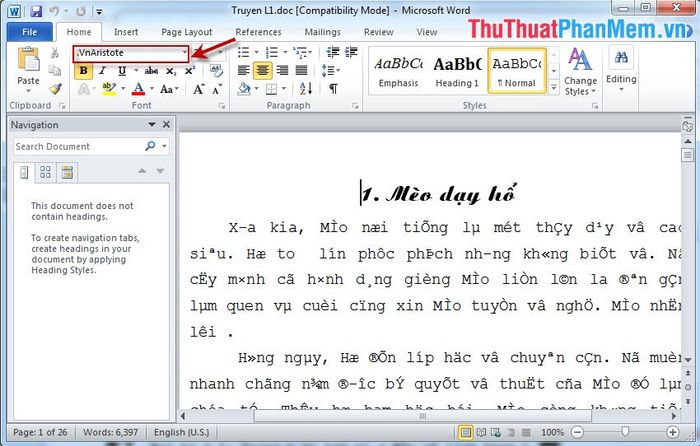Align text right
This screenshot has width=700, height=446.
tap(282, 70)
